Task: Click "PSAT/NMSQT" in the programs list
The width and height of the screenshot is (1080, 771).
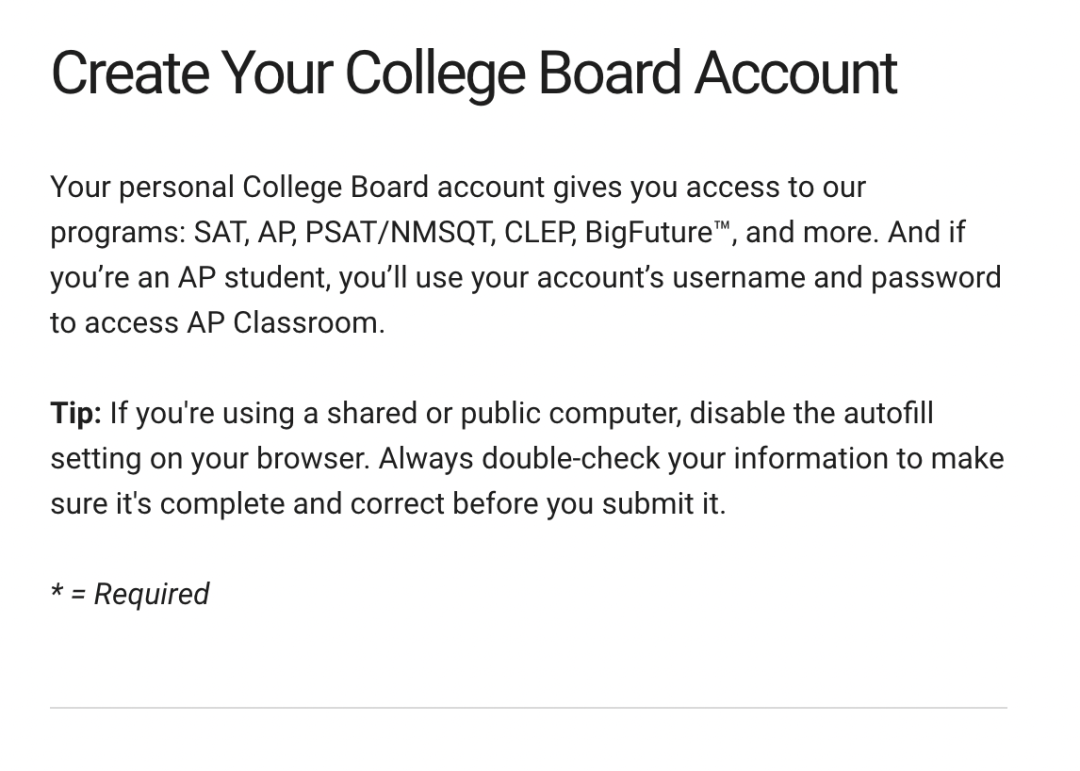Action: [399, 232]
